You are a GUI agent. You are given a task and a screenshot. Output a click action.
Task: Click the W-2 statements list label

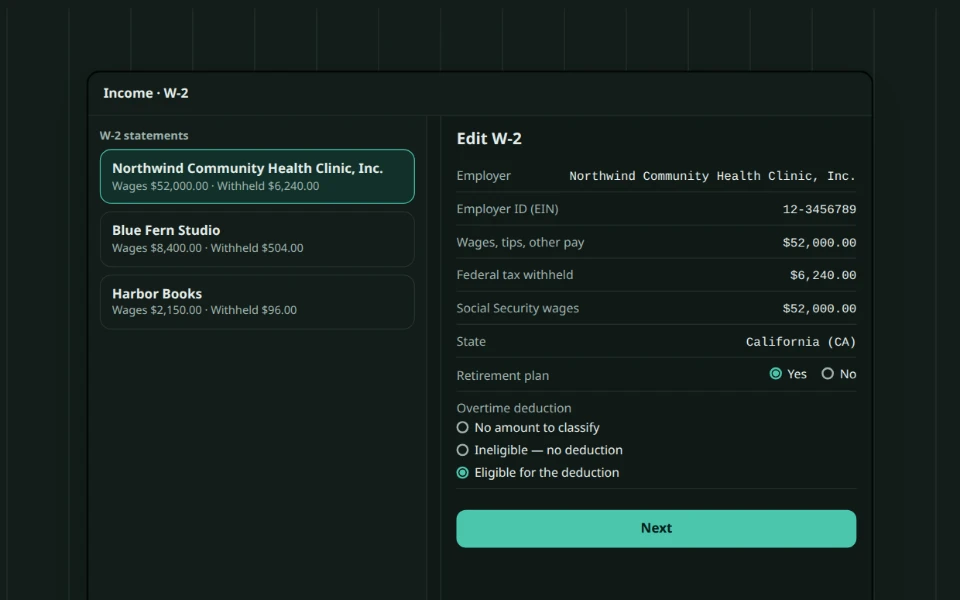click(144, 136)
